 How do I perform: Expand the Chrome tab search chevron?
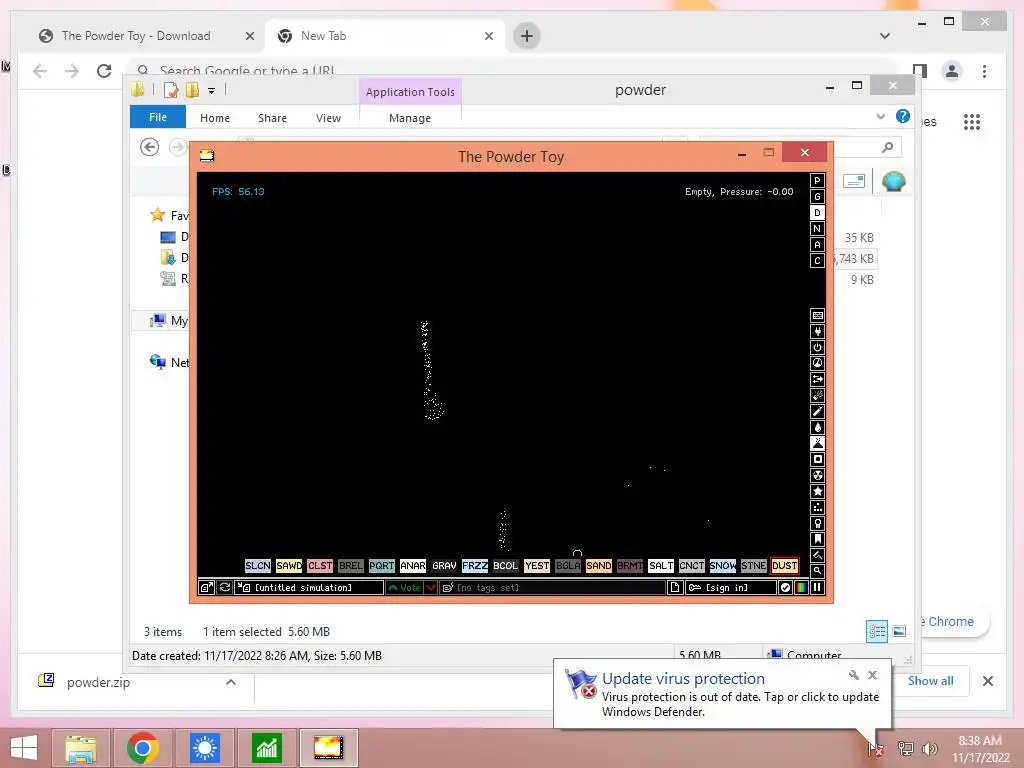click(885, 36)
